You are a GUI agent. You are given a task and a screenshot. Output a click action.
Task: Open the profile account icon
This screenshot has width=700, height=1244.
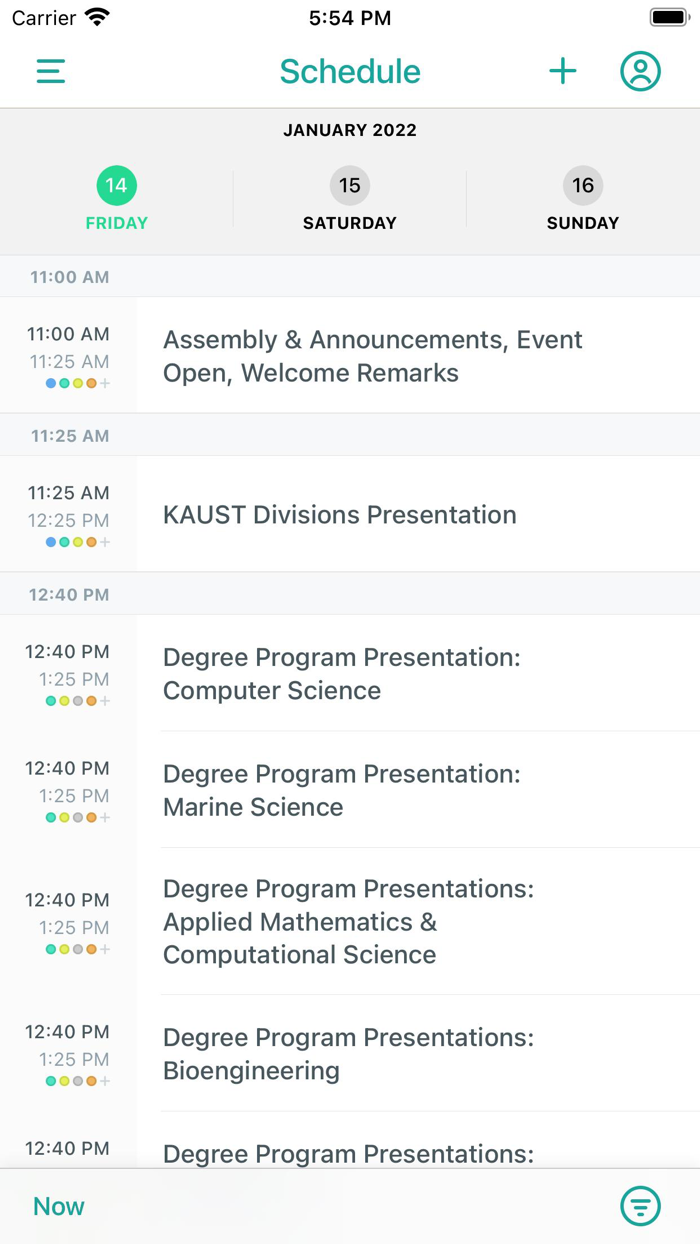(641, 71)
